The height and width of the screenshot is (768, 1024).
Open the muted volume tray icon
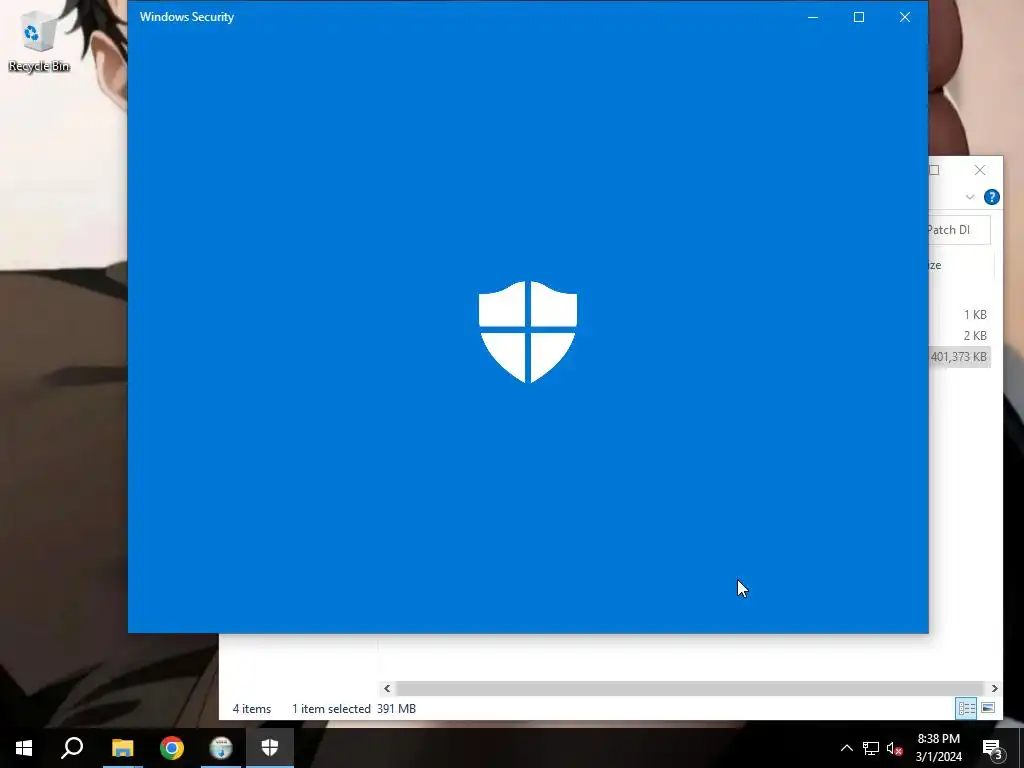click(x=894, y=748)
